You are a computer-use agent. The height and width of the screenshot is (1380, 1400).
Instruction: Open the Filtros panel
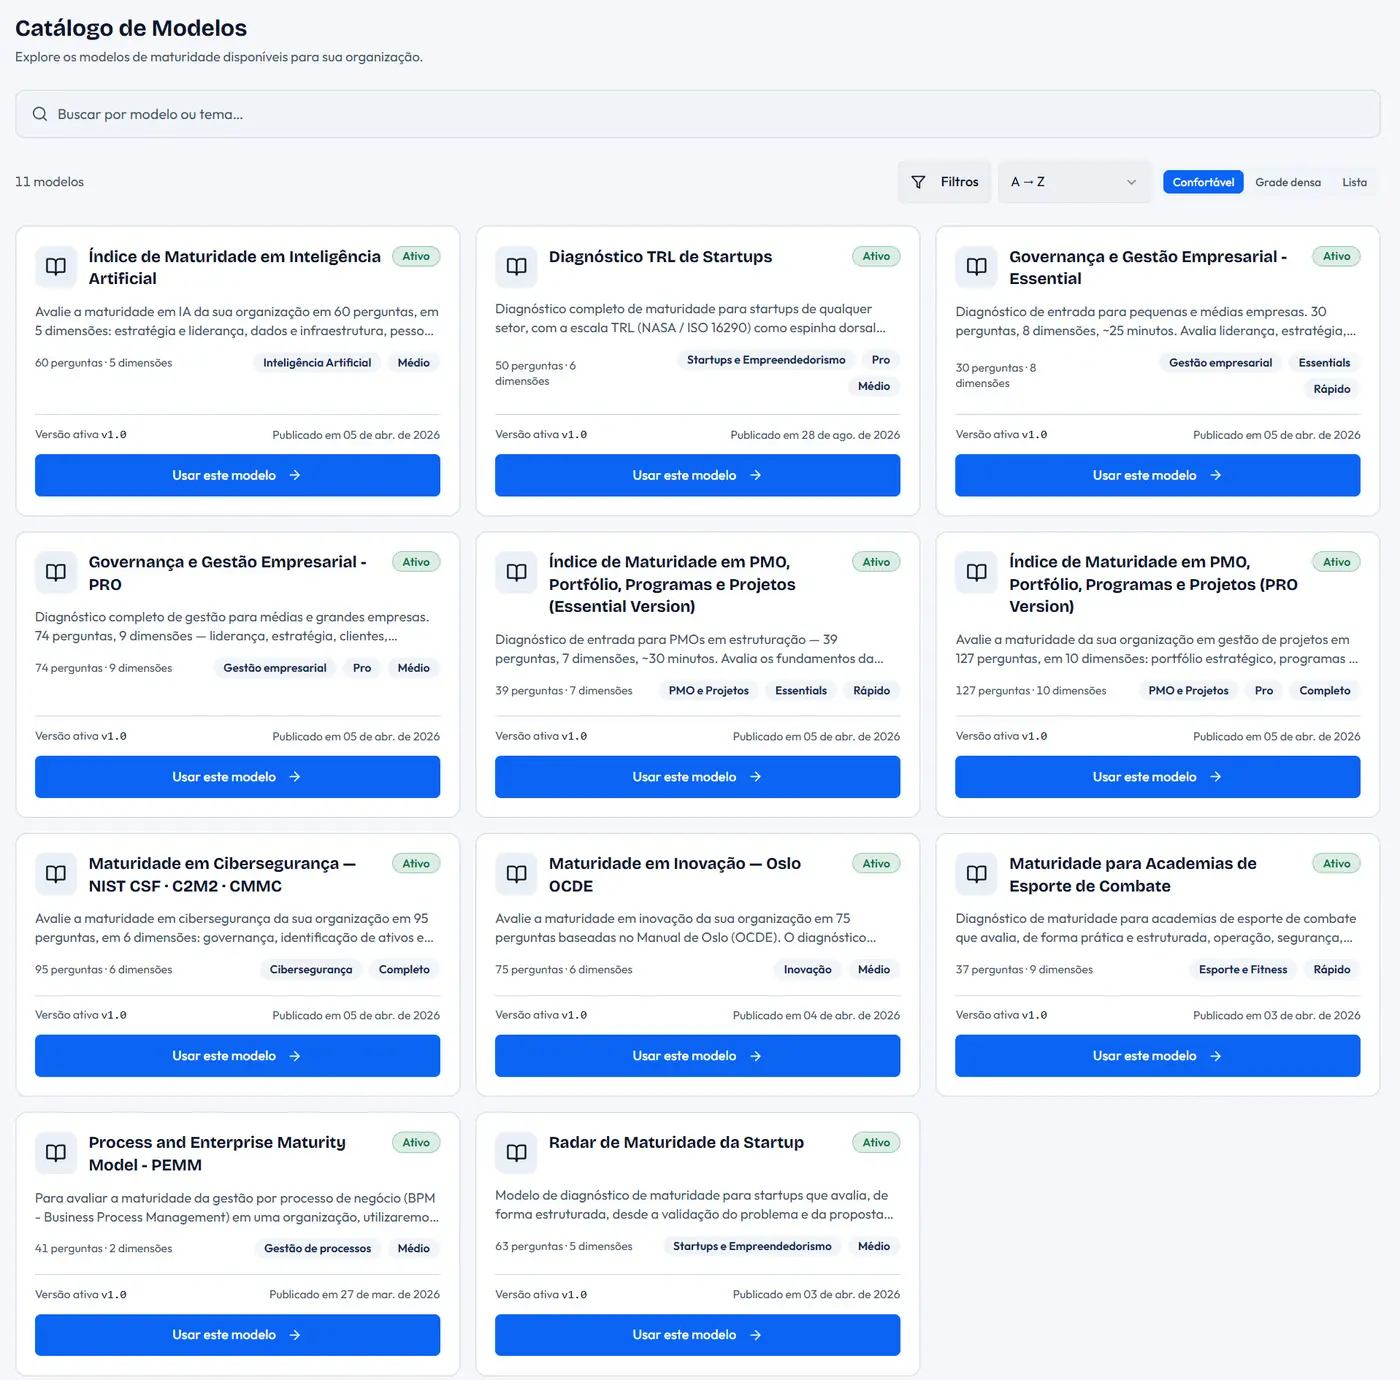click(x=945, y=182)
